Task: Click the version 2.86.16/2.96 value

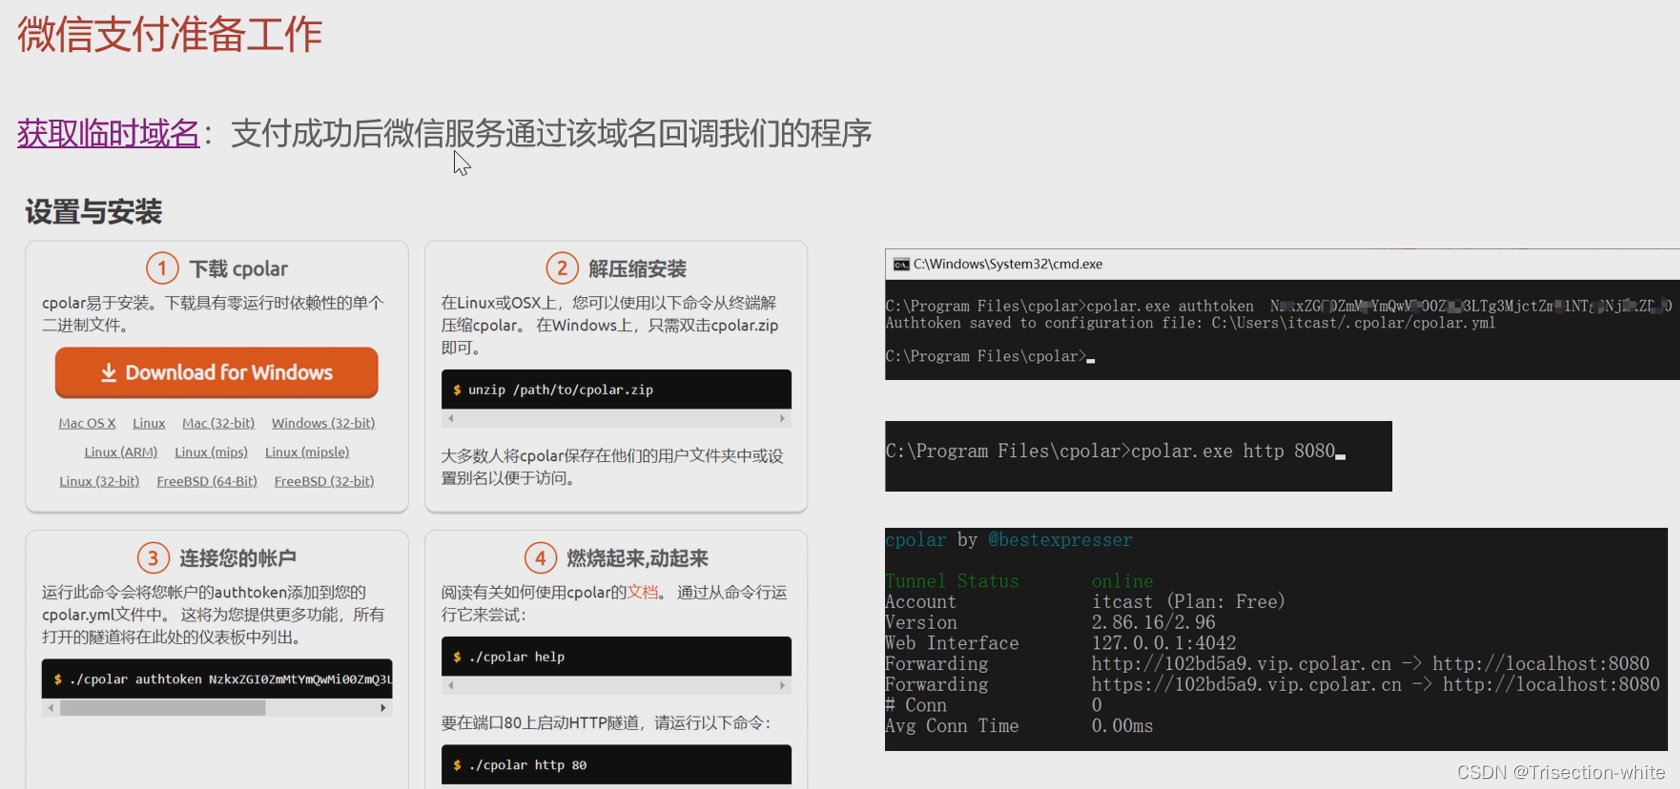Action: pyautogui.click(x=1153, y=622)
